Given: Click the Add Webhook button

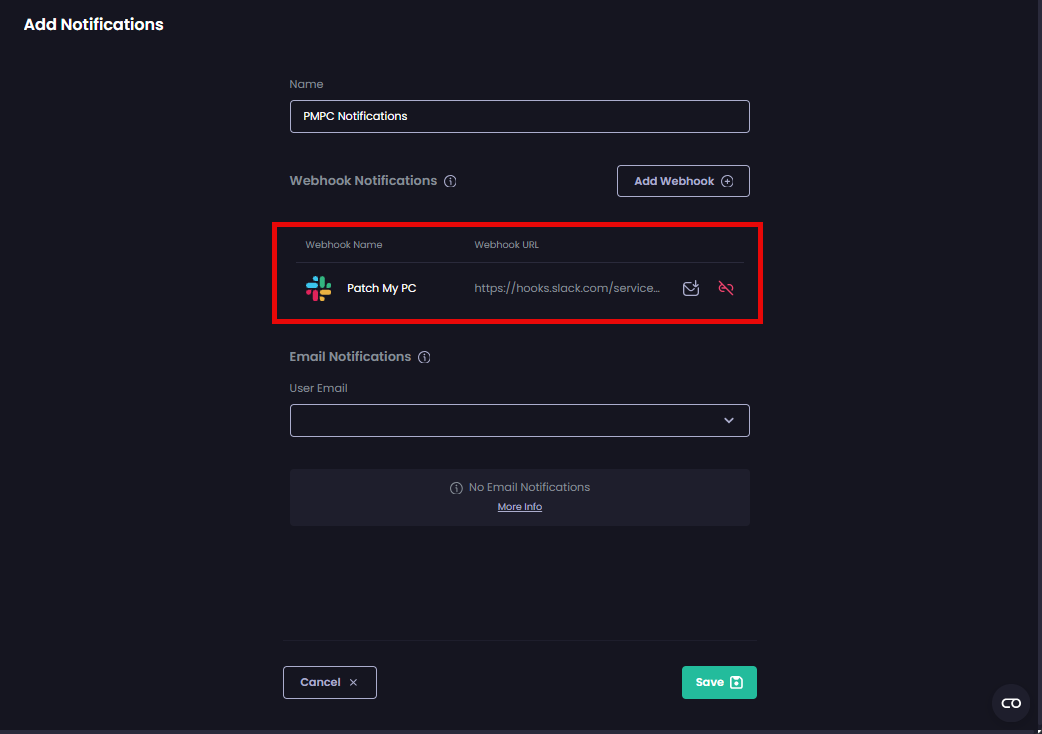Looking at the screenshot, I should tap(683, 181).
